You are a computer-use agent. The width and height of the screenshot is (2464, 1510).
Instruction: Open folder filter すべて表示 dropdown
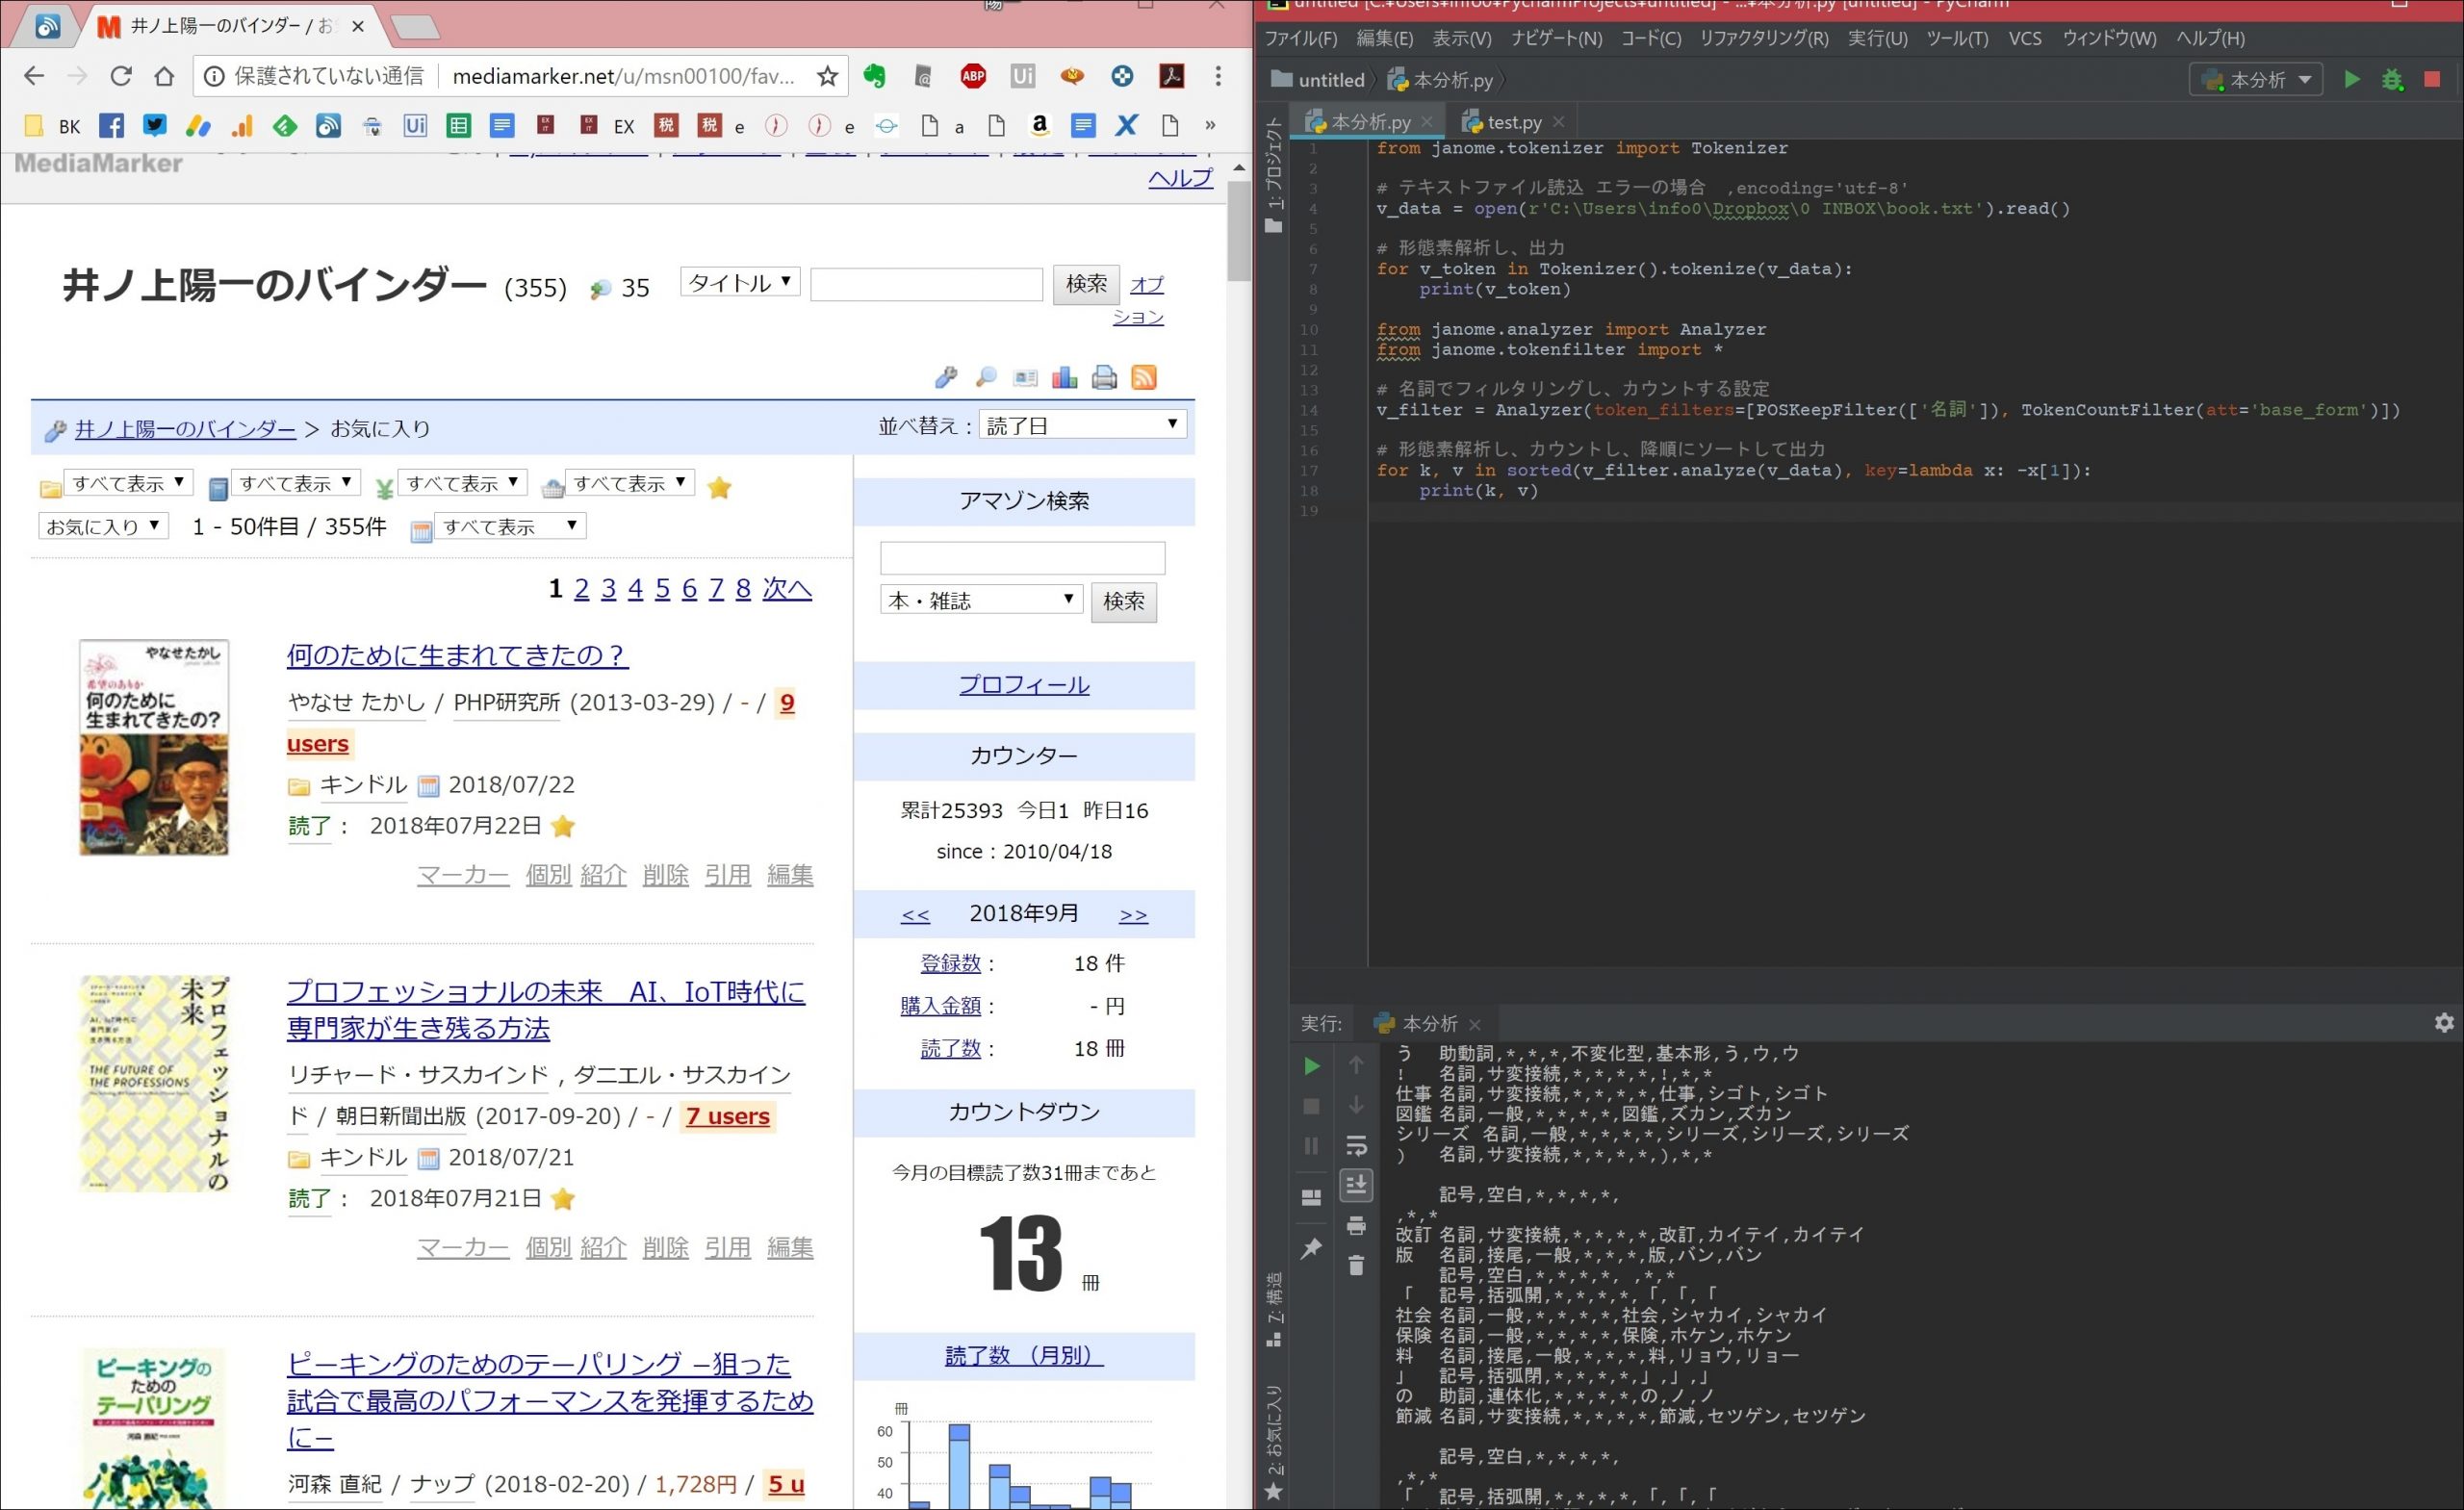(128, 483)
